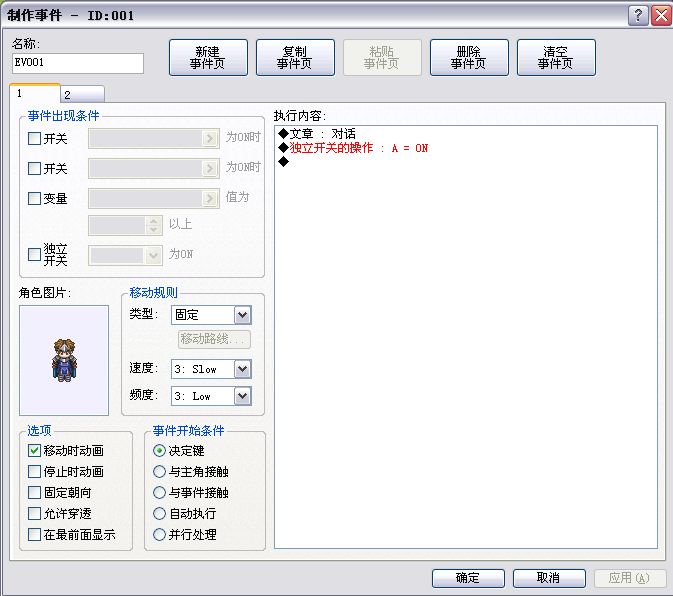Click the 新建事件页 button
The height and width of the screenshot is (596, 673).
point(208,57)
